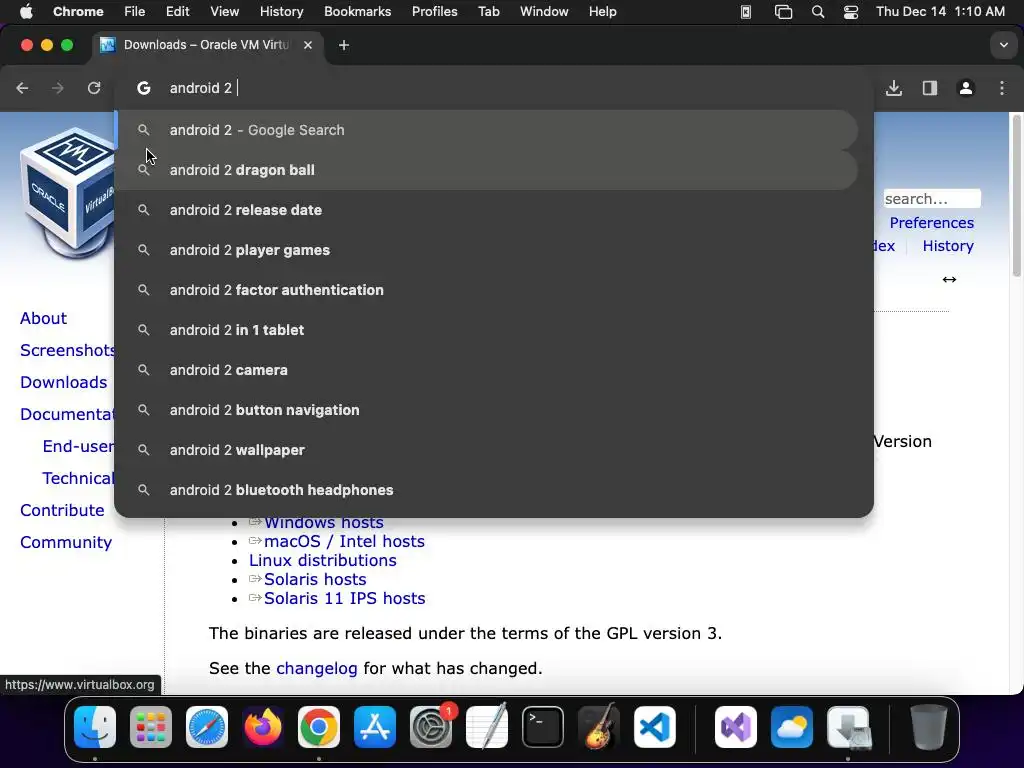Toggle the Chrome side panel icon

click(930, 88)
